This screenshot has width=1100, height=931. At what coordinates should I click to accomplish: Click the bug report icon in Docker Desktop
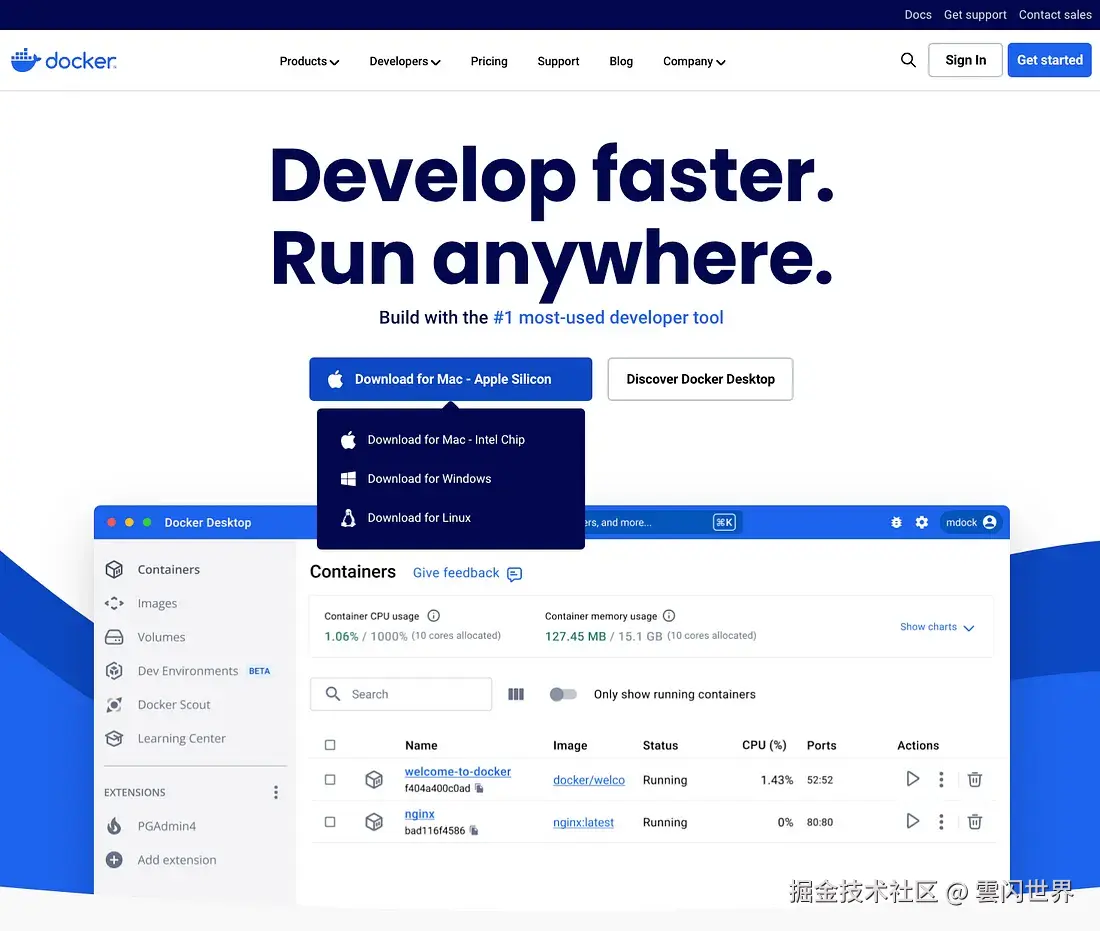click(896, 522)
